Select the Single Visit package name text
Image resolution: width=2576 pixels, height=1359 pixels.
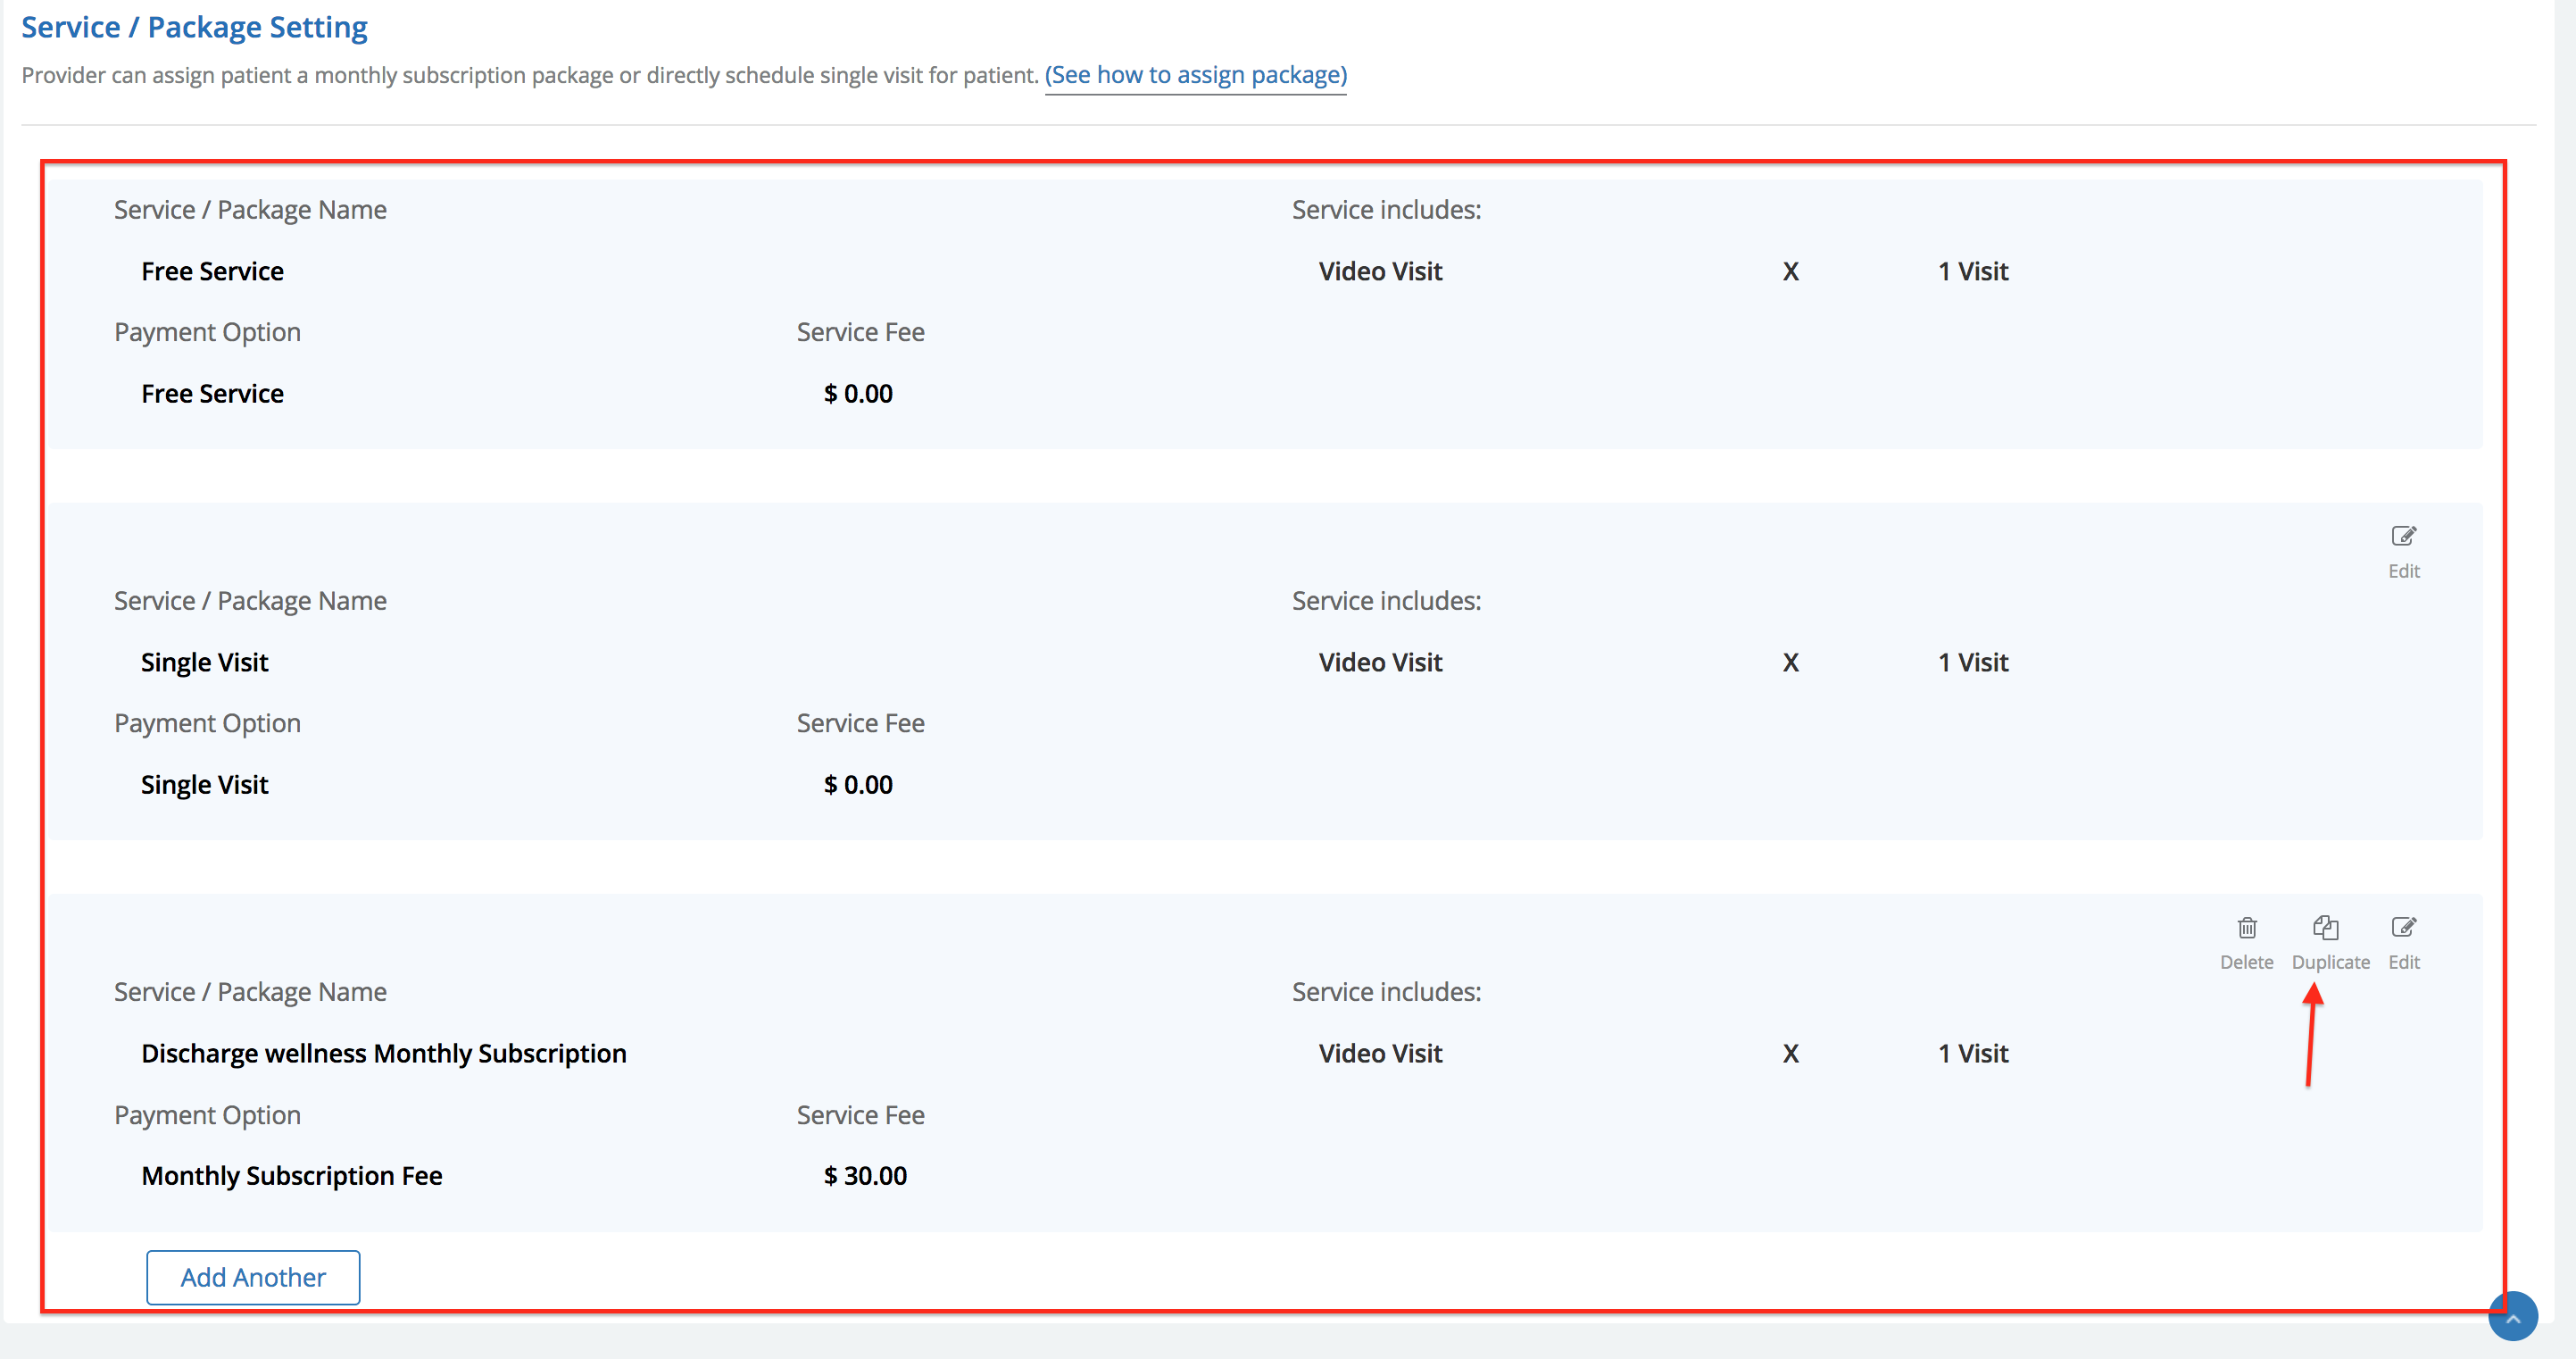(204, 662)
